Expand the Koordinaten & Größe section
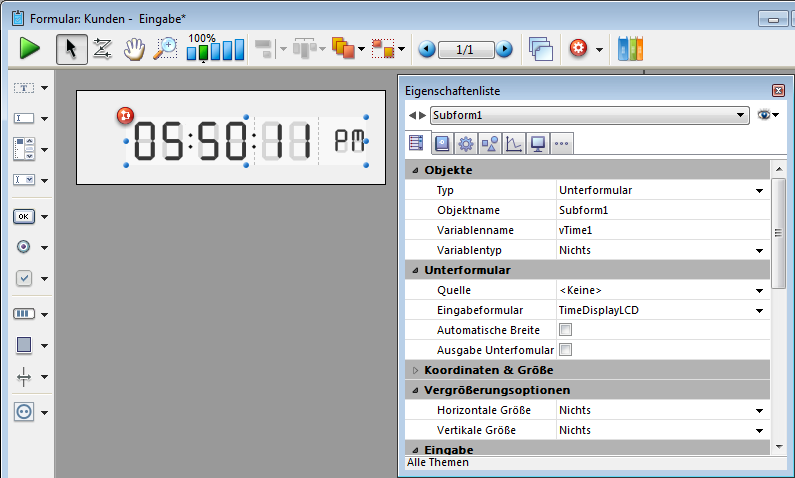Screen dimensions: 795x478 [x=416, y=370]
